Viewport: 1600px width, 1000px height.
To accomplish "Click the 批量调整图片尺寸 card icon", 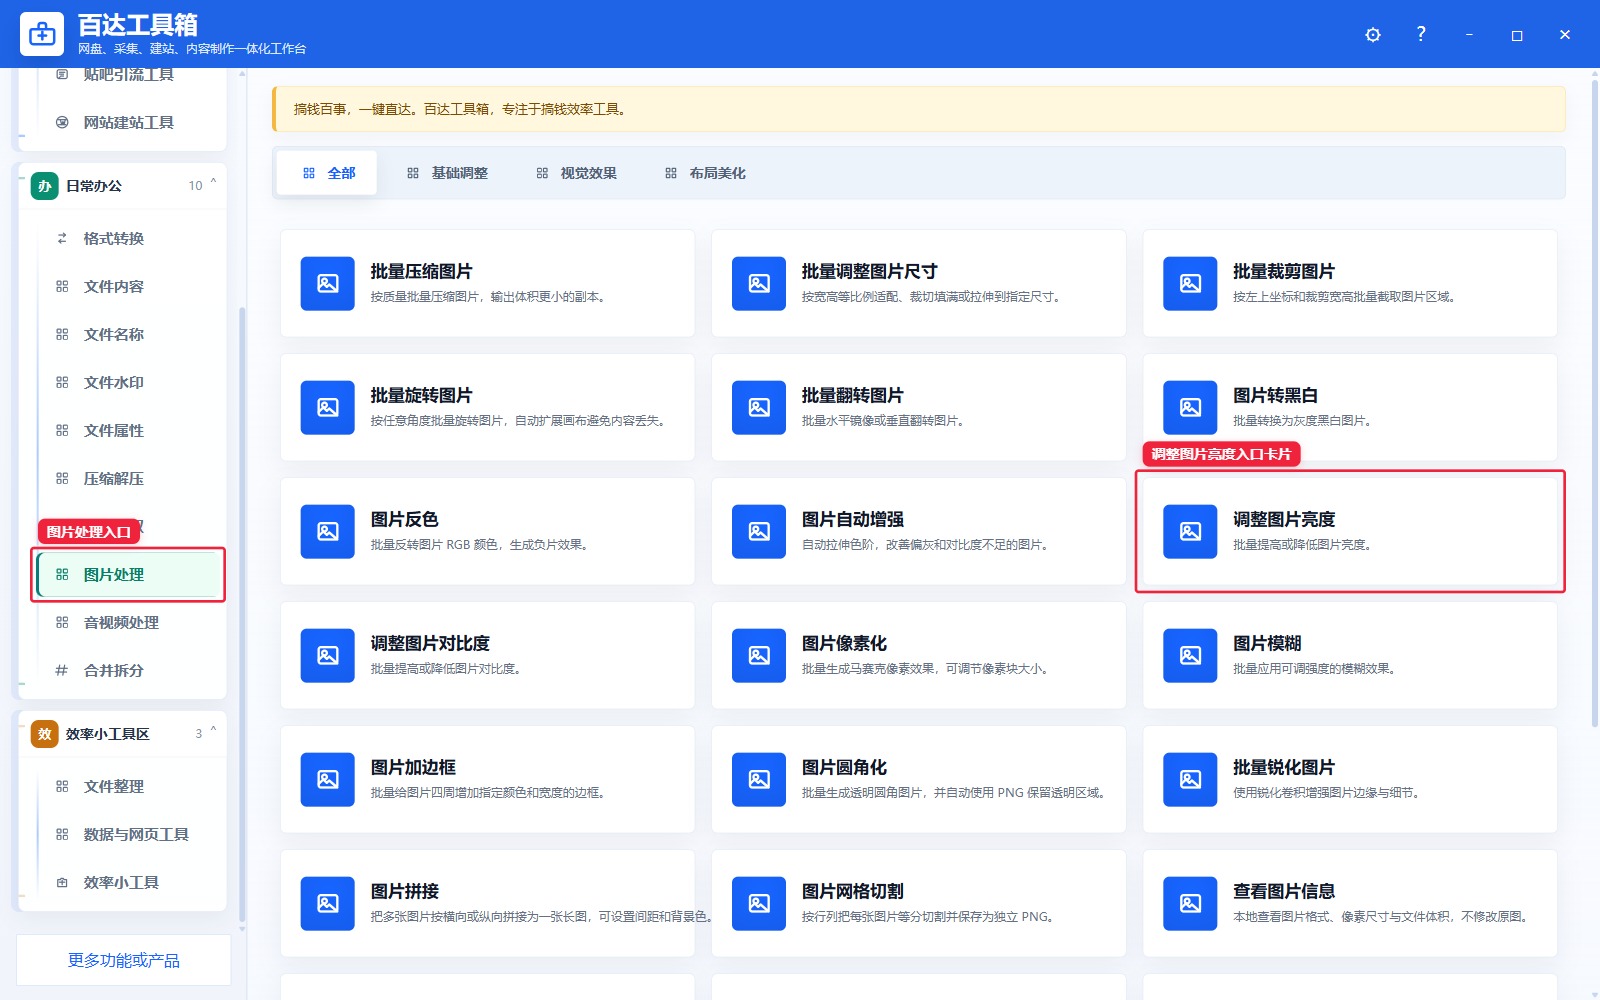I will click(x=759, y=284).
